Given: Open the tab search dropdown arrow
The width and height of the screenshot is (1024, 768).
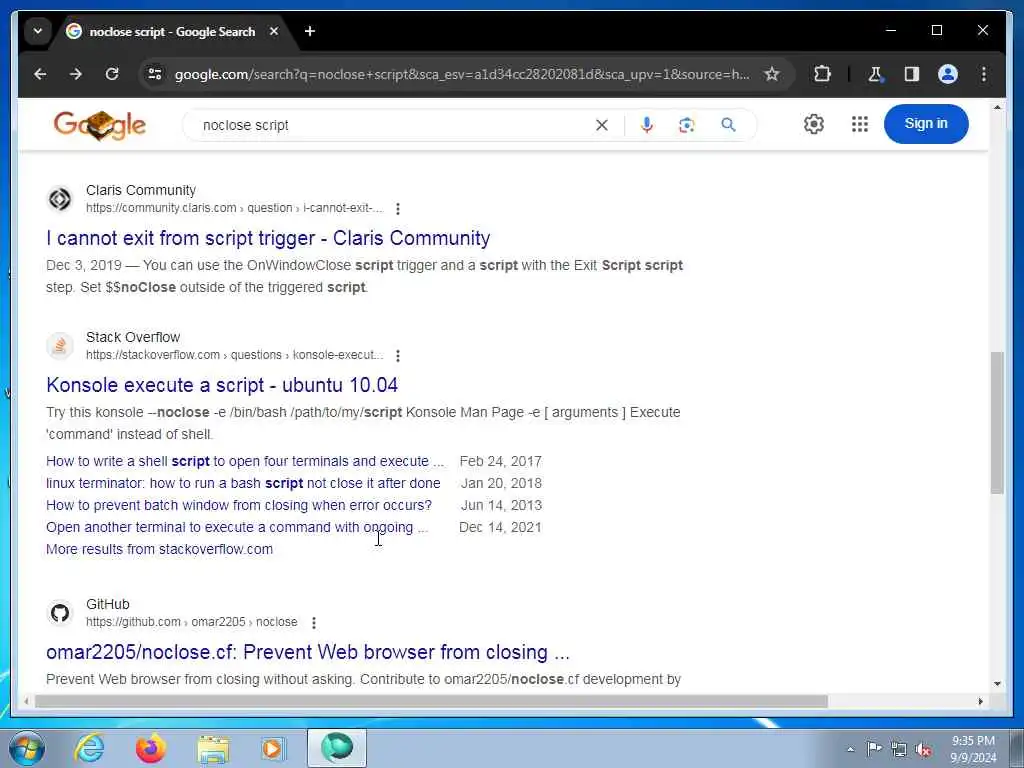Looking at the screenshot, I should click(x=38, y=31).
